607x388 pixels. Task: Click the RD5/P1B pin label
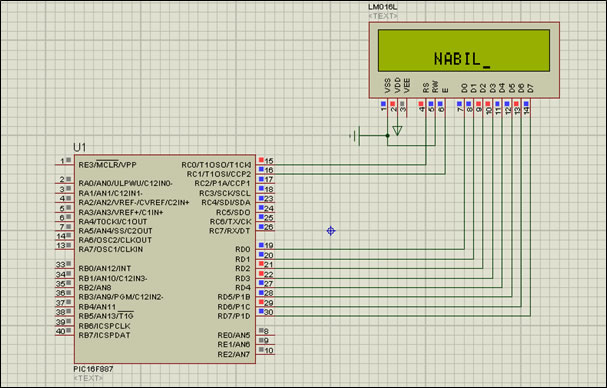234,297
